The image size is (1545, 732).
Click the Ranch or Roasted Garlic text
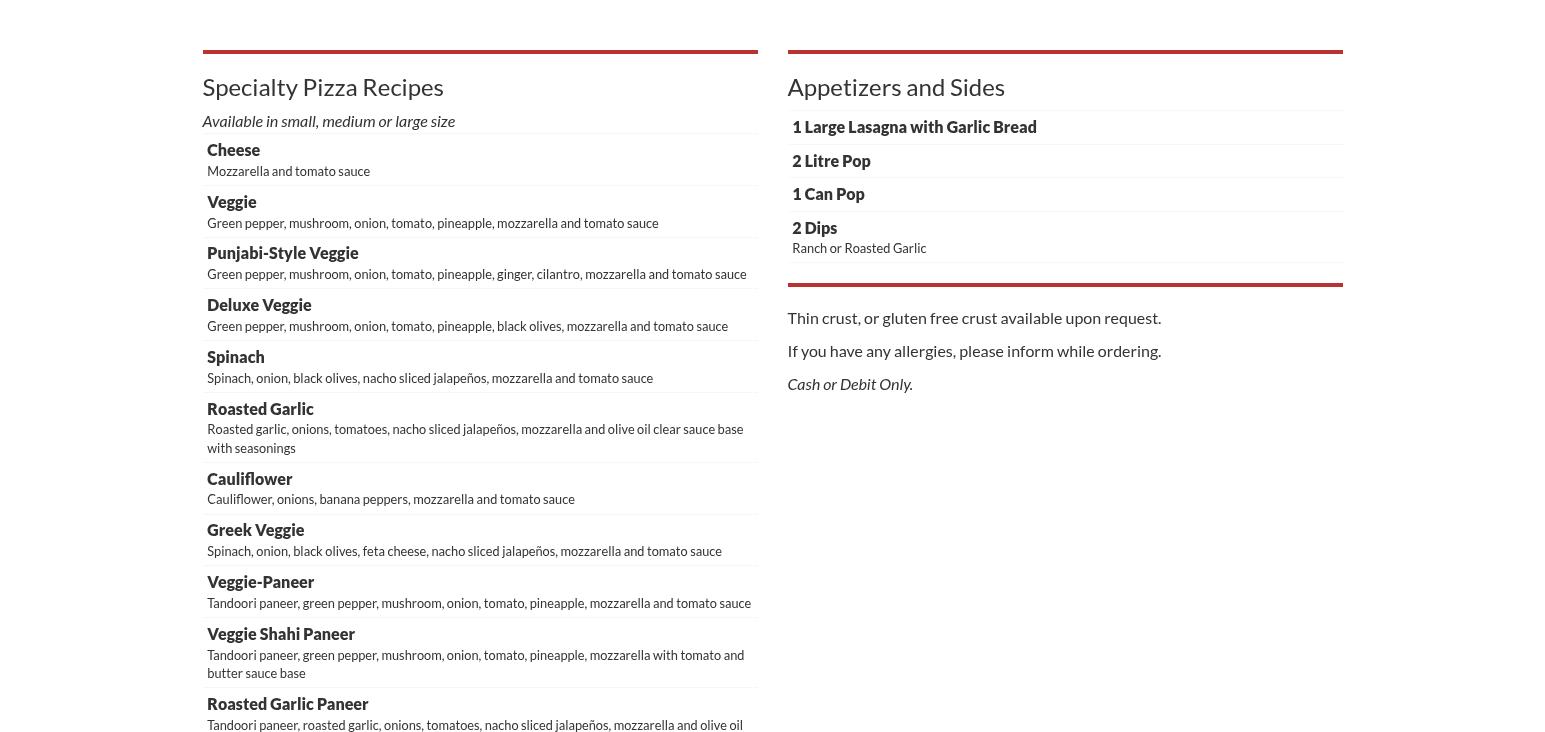pyautogui.click(x=858, y=248)
